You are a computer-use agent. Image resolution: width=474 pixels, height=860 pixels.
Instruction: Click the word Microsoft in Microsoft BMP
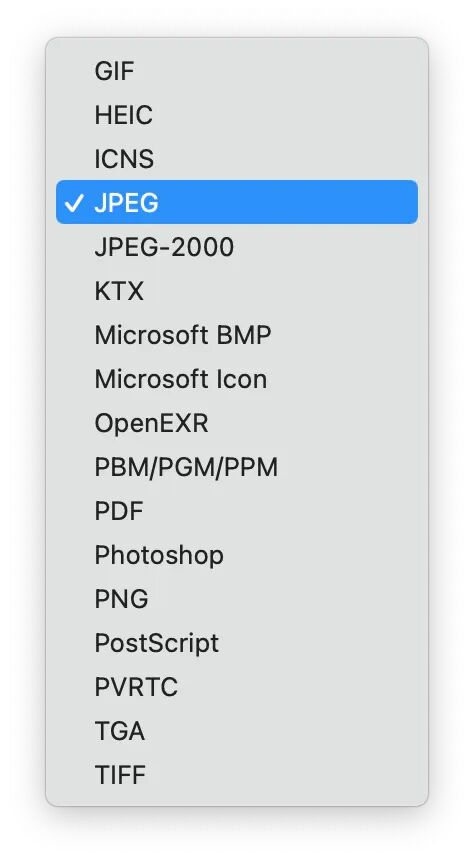point(152,335)
